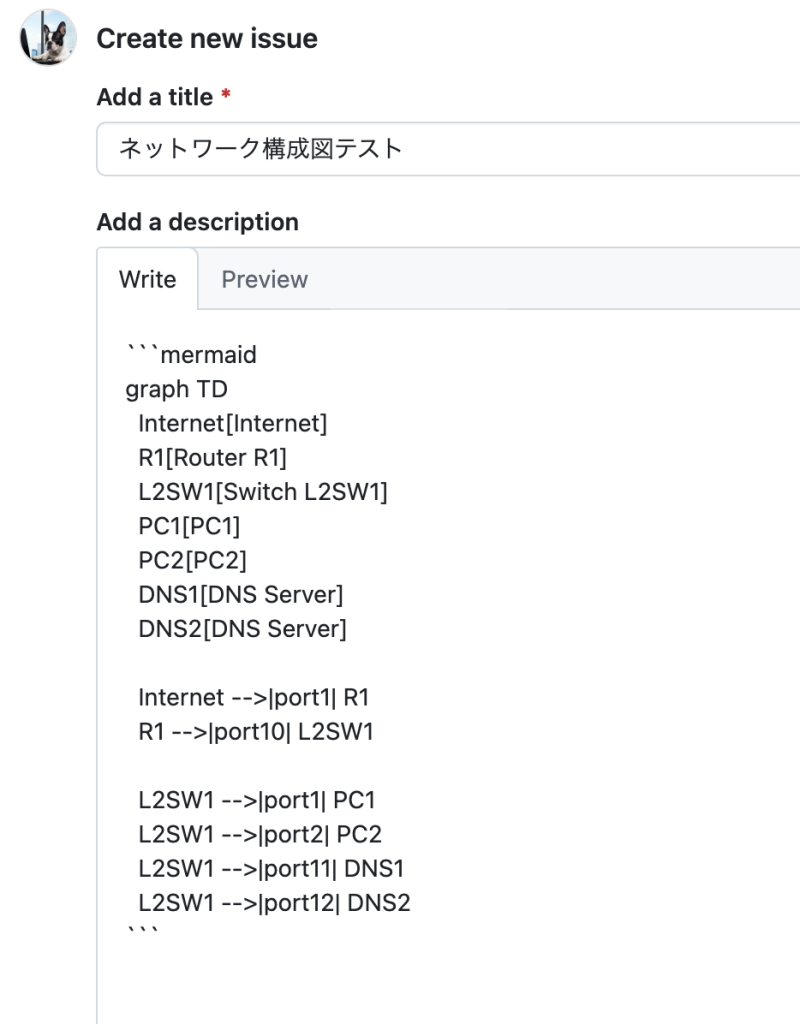Viewport: 800px width, 1024px height.
Task: Switch to the Preview tab
Action: 264,280
